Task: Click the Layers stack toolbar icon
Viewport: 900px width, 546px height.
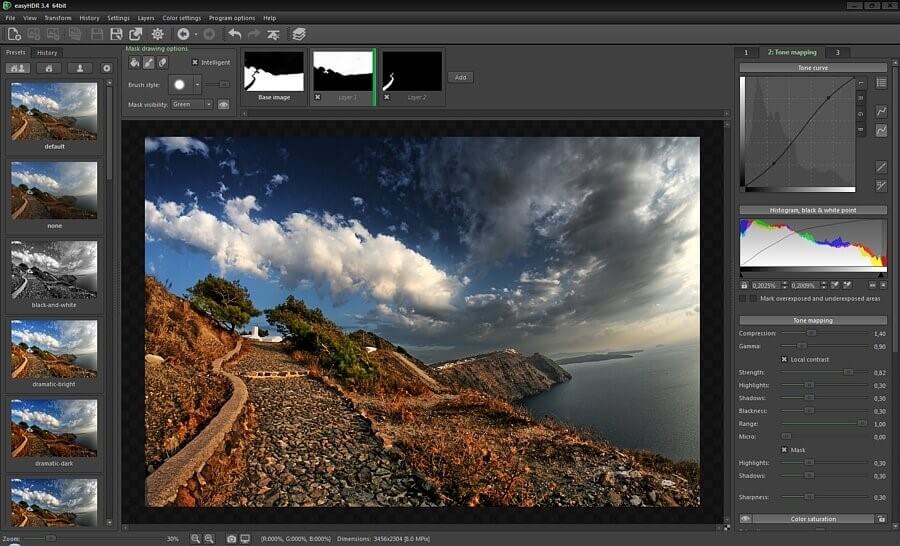Action: click(x=298, y=34)
